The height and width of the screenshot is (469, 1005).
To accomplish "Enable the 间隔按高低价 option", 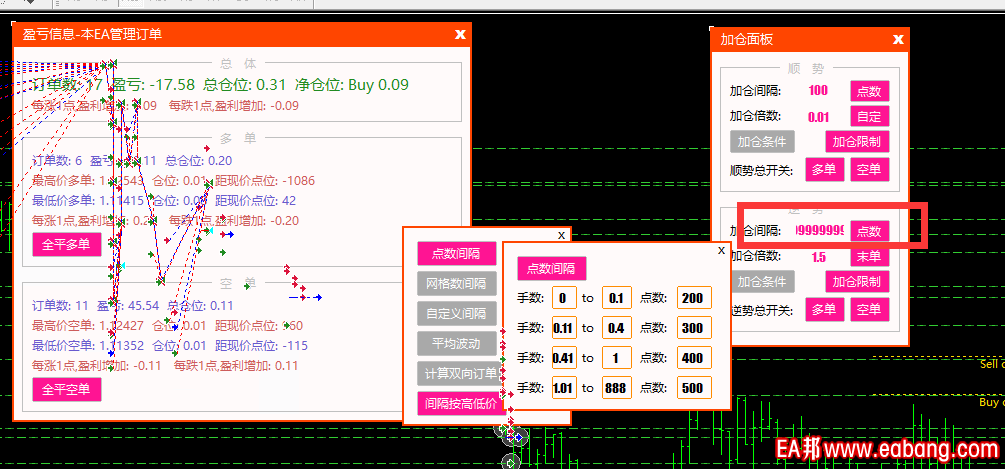I will (456, 403).
